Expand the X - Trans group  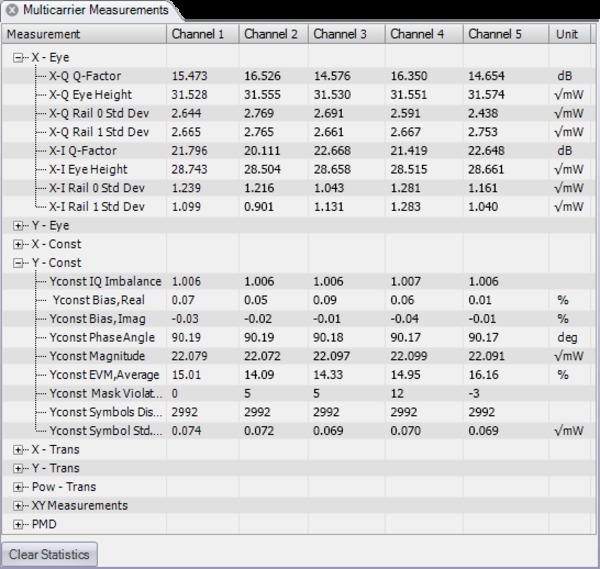pyautogui.click(x=18, y=450)
